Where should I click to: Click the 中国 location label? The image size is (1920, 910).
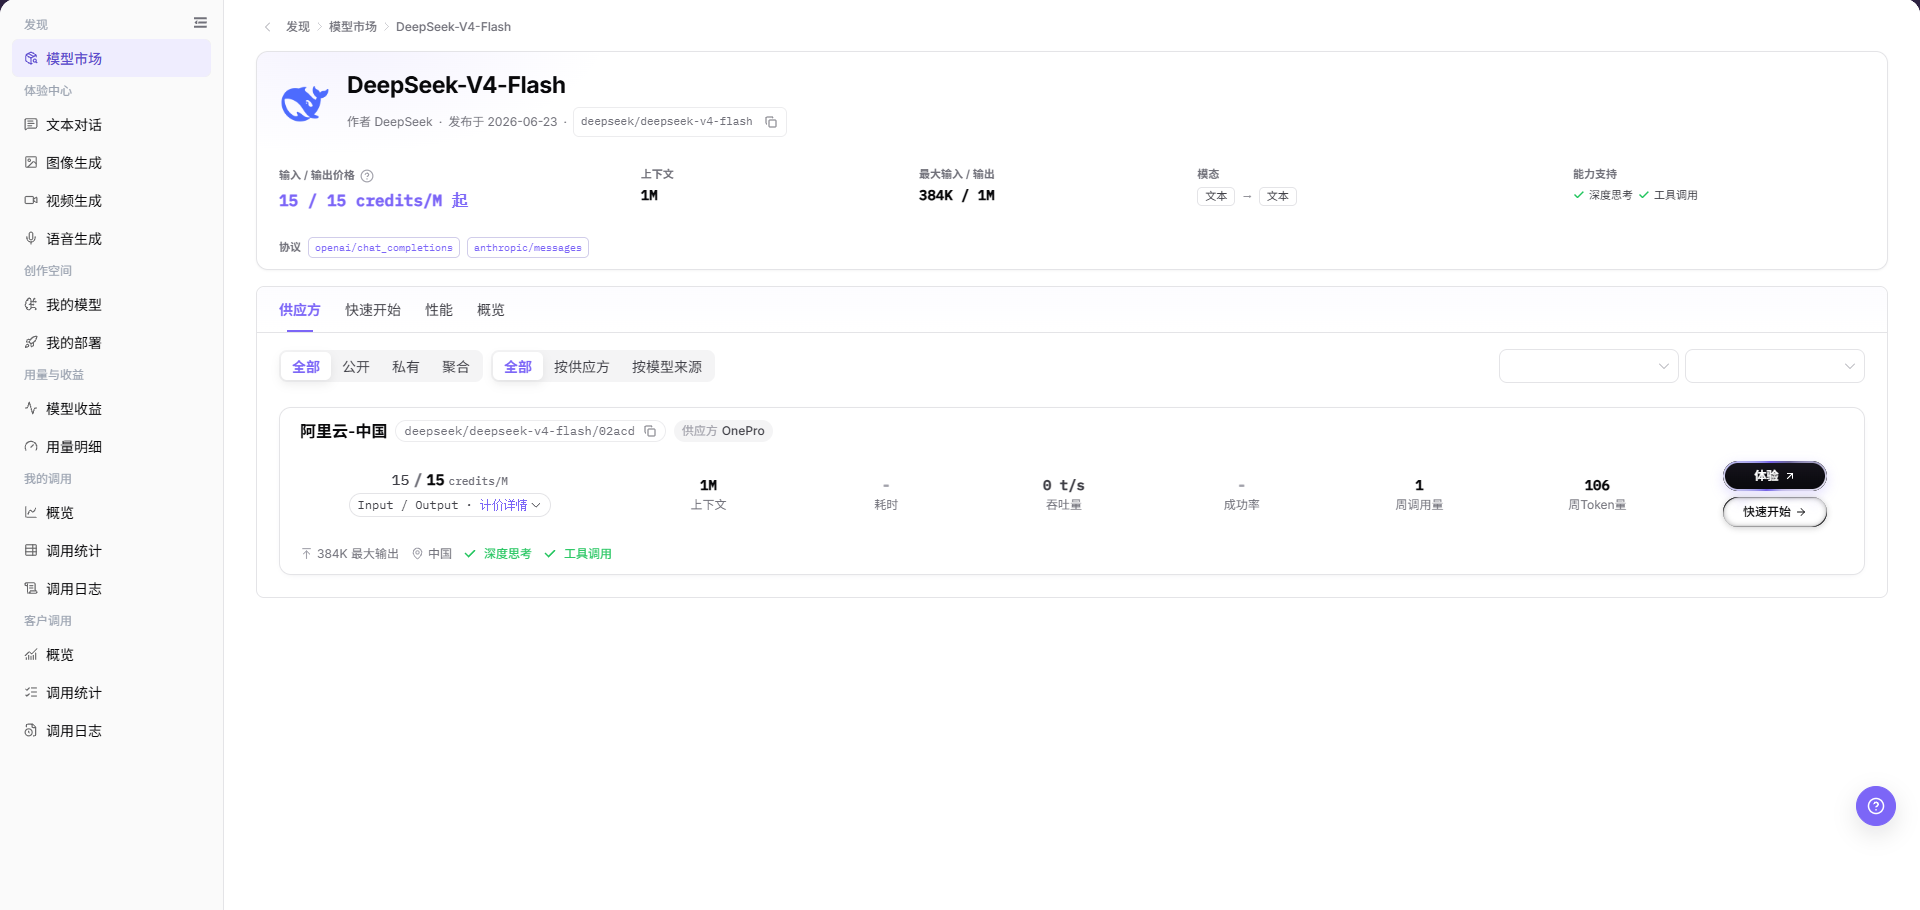pos(440,554)
